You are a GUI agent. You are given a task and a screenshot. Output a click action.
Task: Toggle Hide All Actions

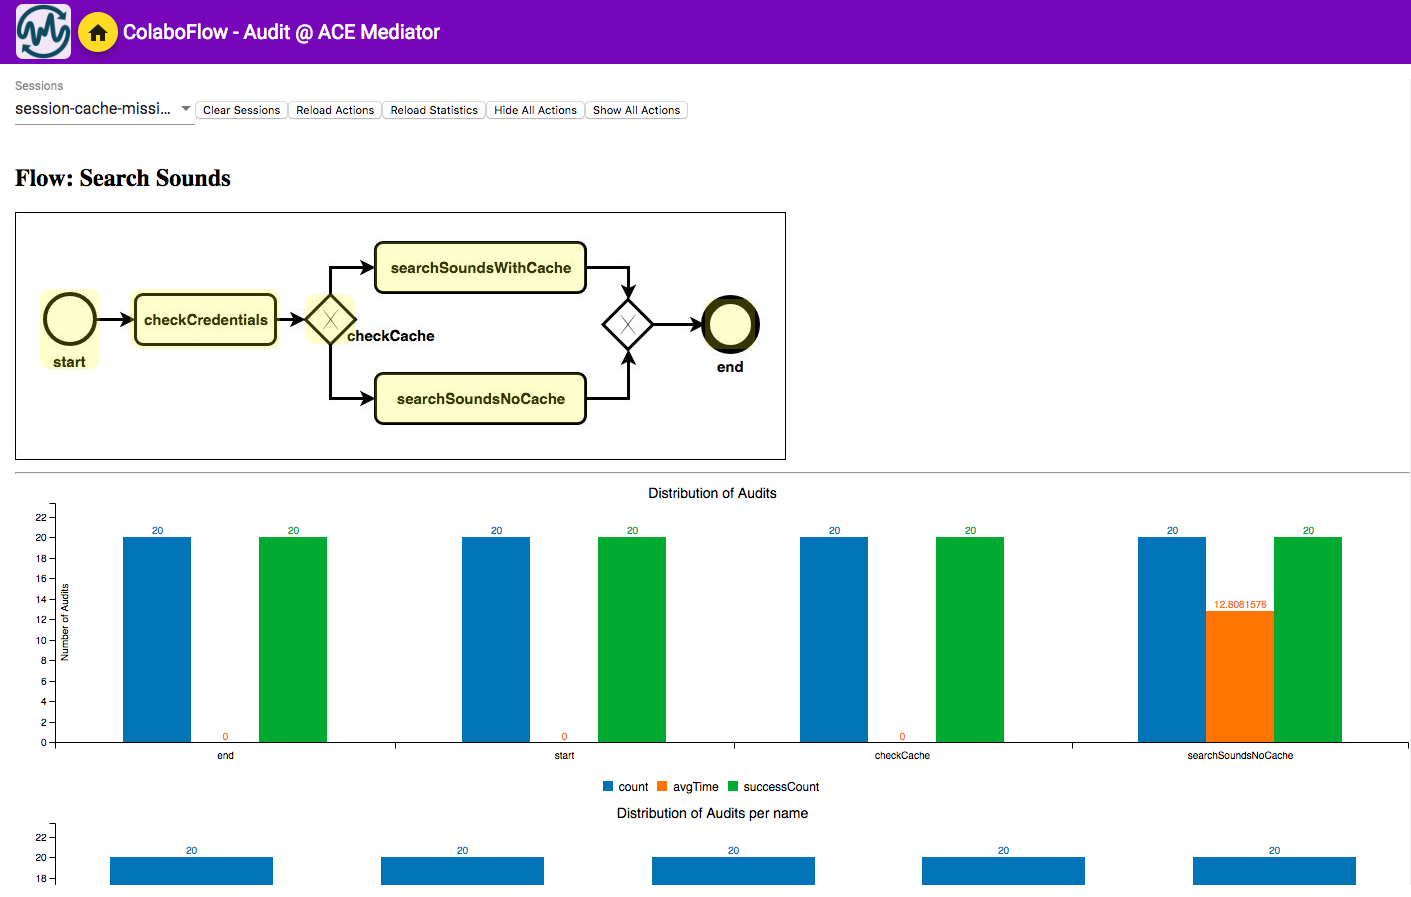tap(535, 110)
